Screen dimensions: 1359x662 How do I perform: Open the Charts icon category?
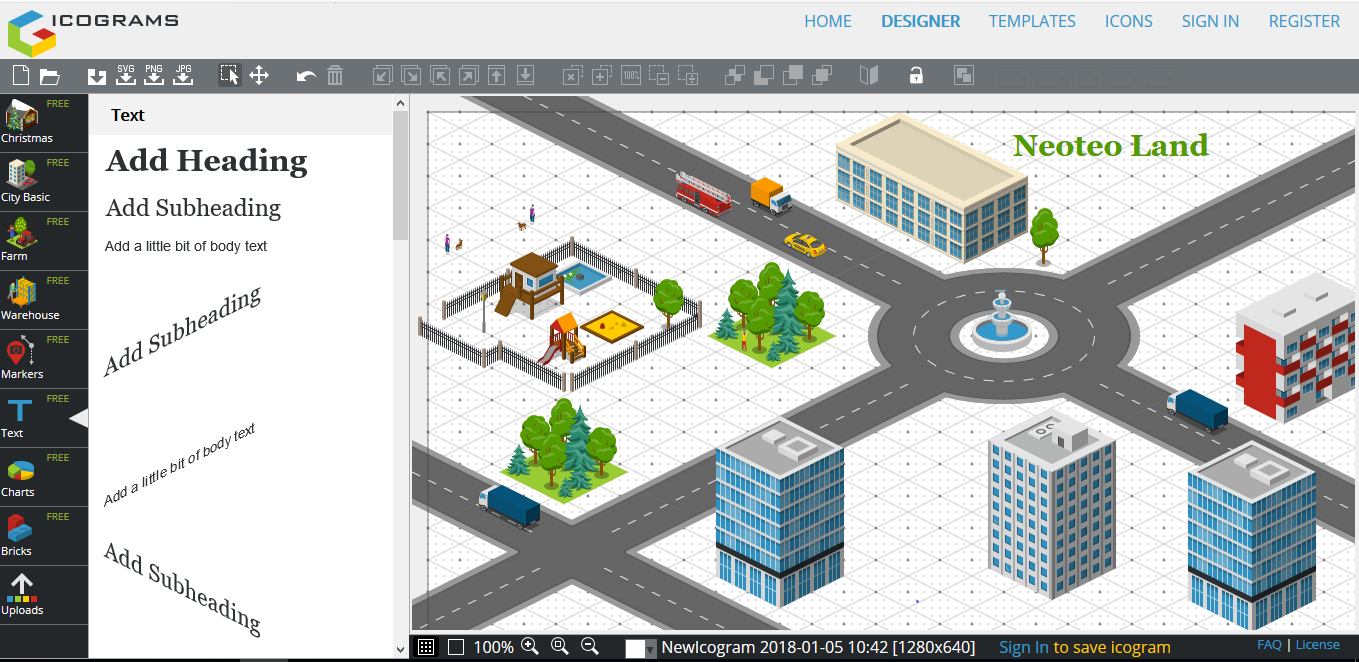click(20, 477)
